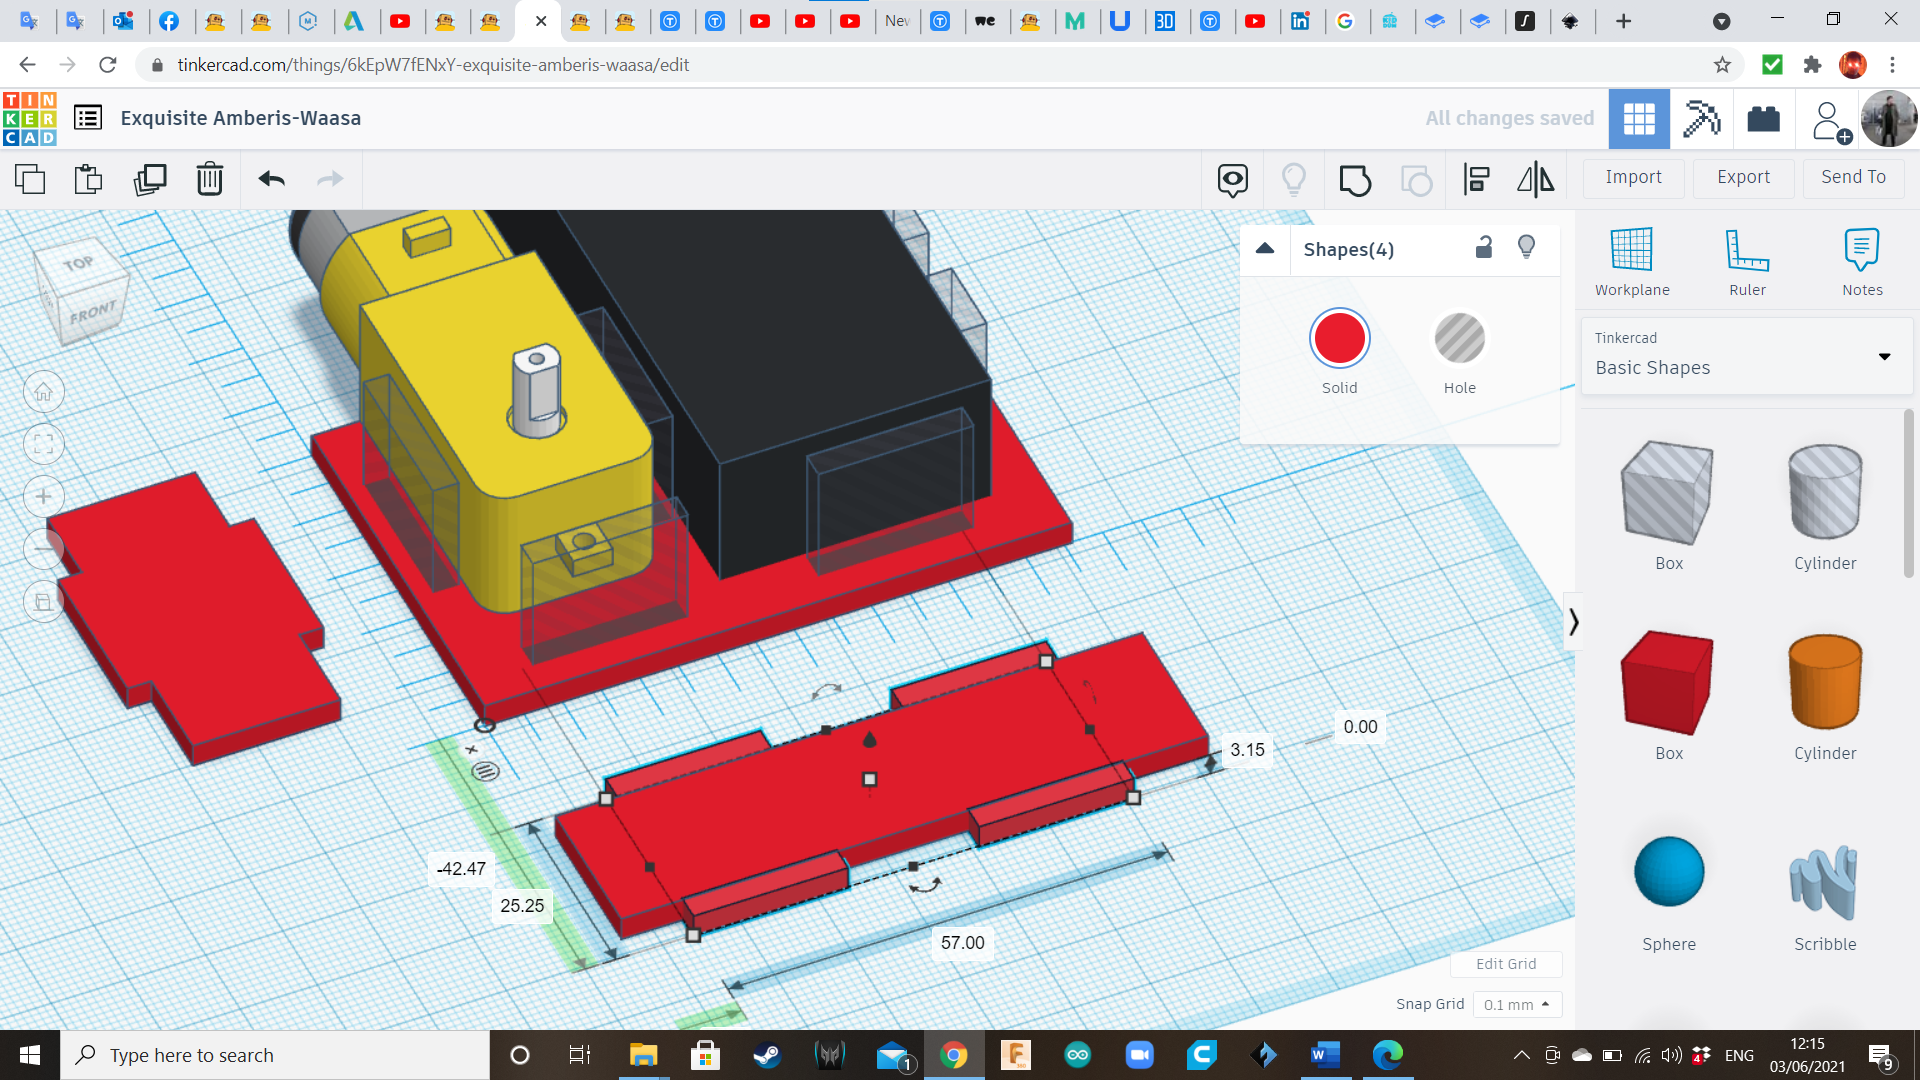Undo the last action
Screen dimensions: 1920x1080
(x=269, y=180)
